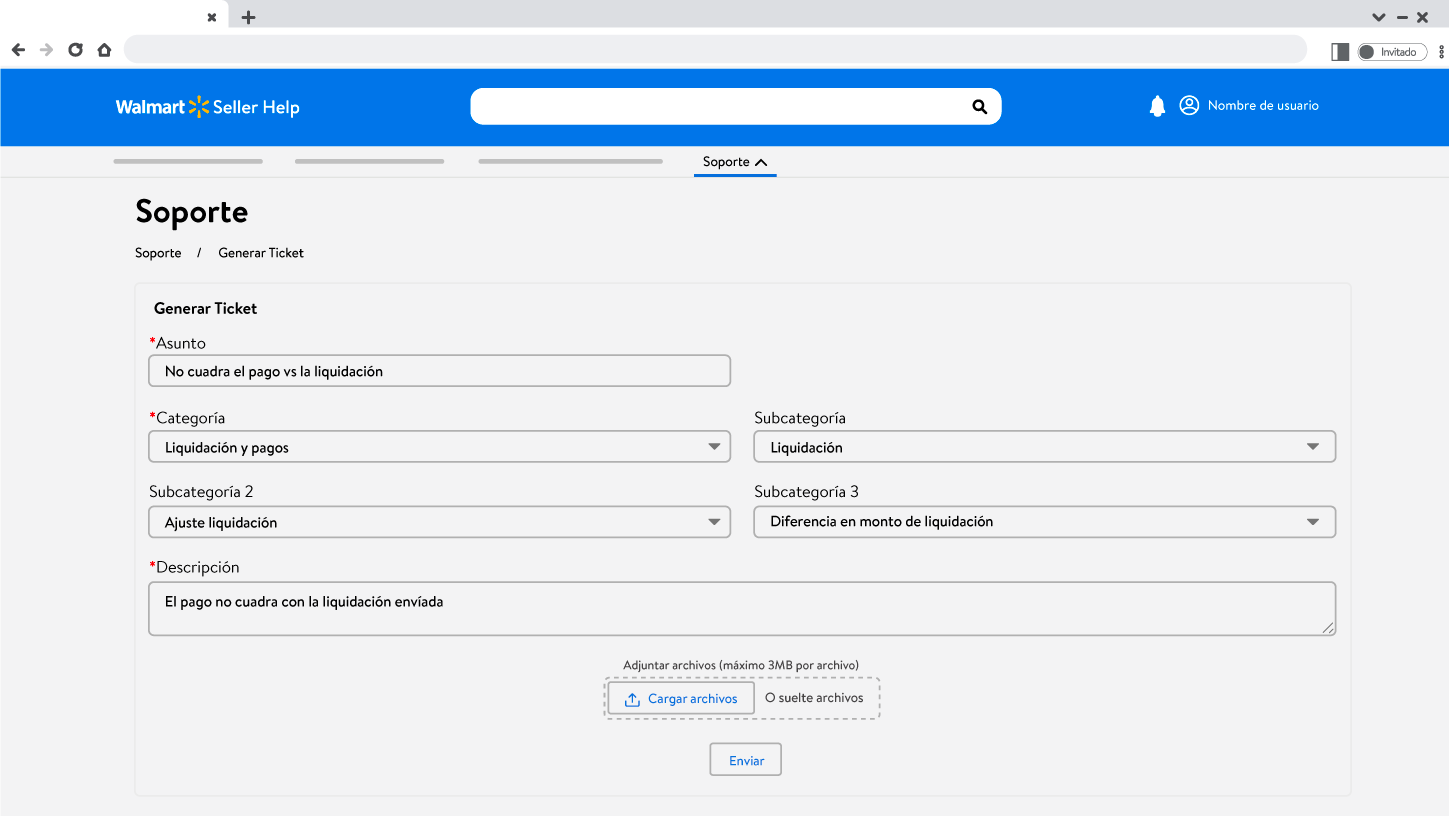
Task: Open the Subcategoría dropdown showing Liquidación
Action: click(x=1044, y=447)
